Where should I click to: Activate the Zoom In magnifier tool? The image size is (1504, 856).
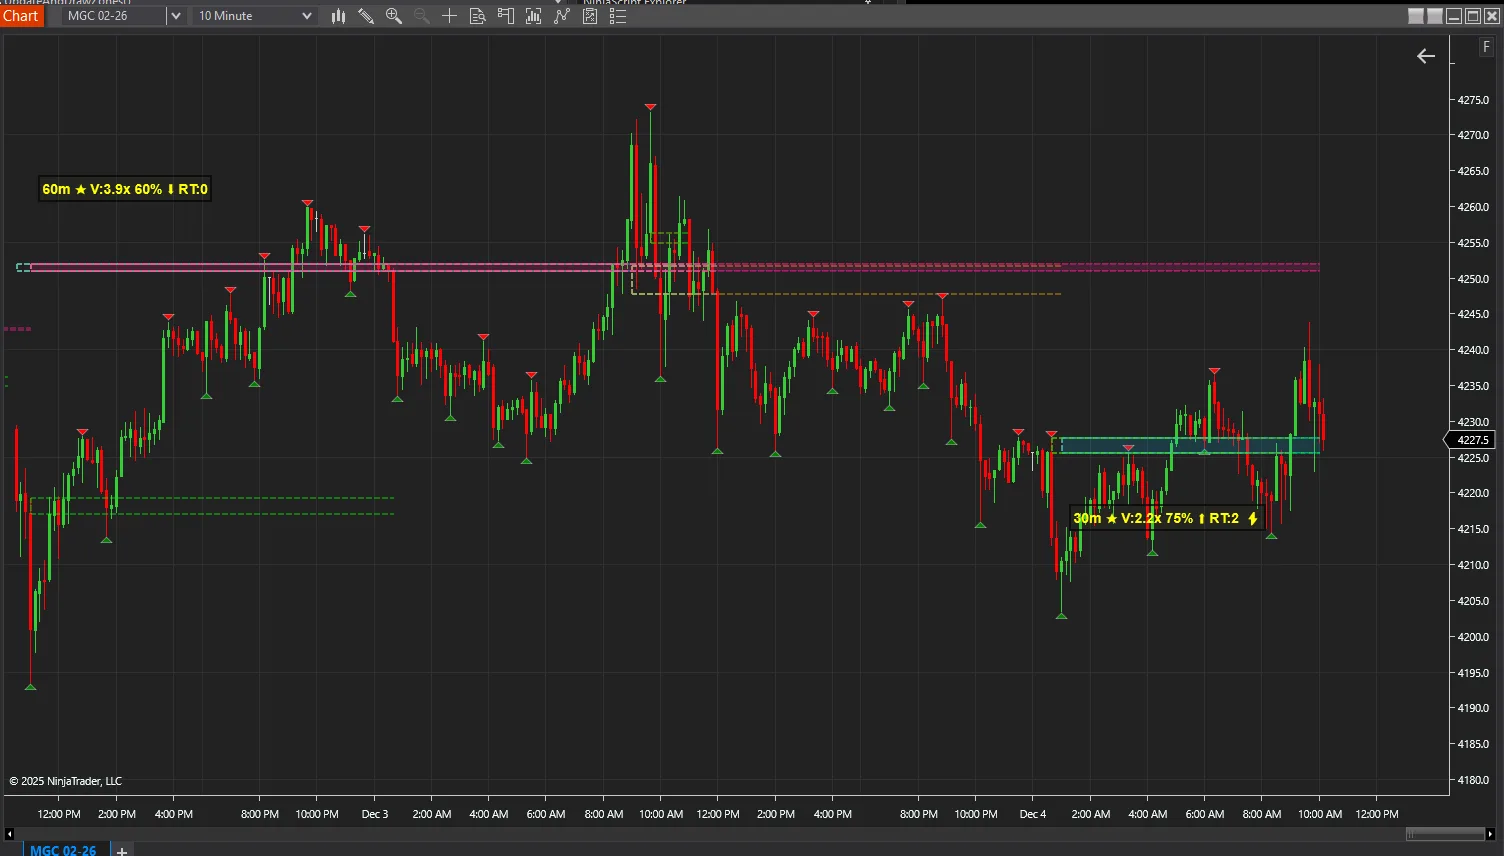point(394,16)
